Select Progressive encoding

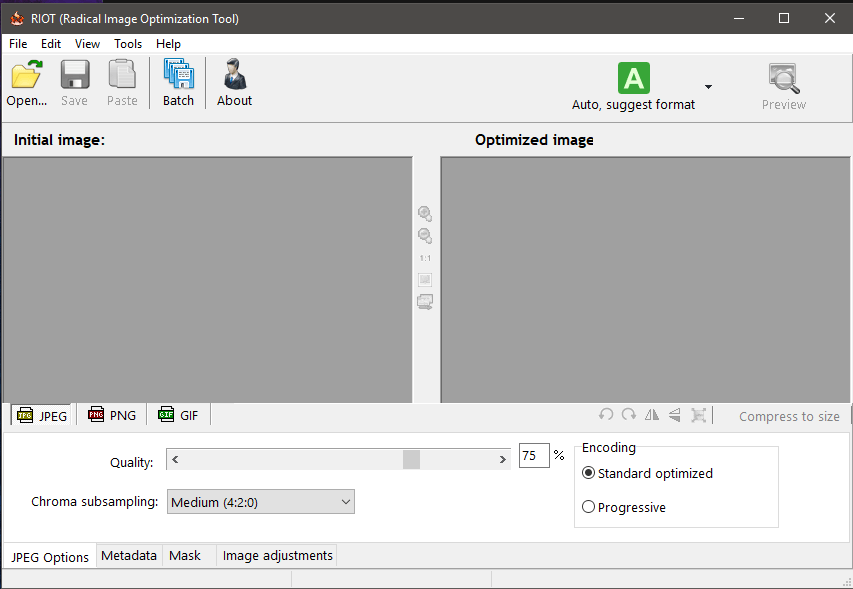[x=590, y=507]
